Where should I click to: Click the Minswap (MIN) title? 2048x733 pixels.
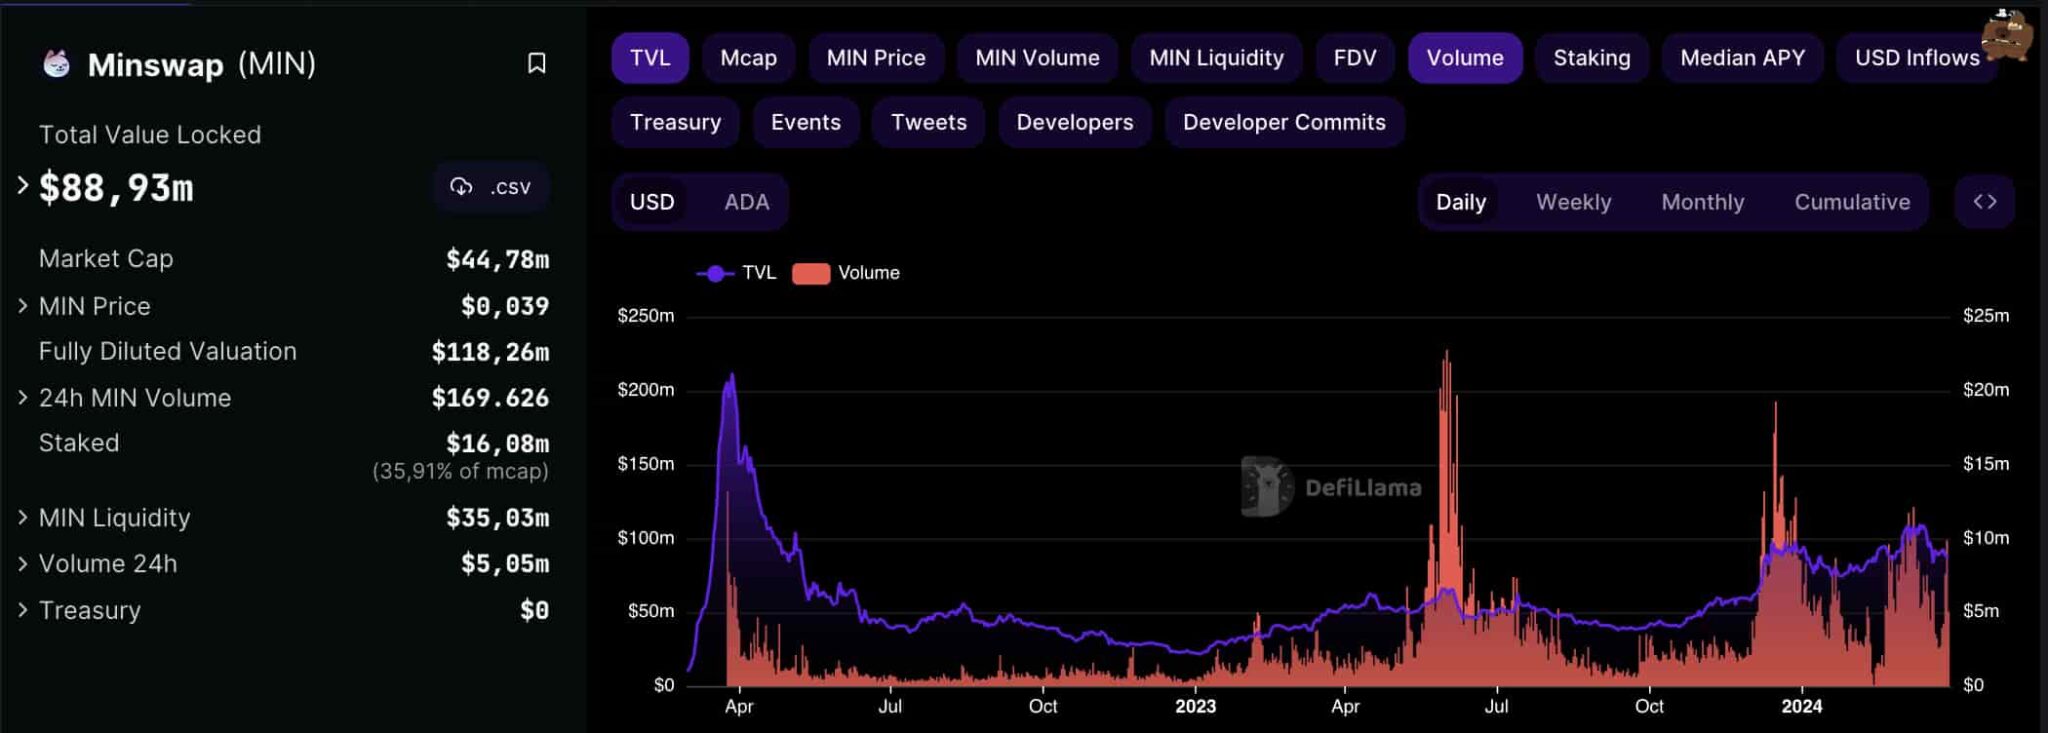click(202, 64)
